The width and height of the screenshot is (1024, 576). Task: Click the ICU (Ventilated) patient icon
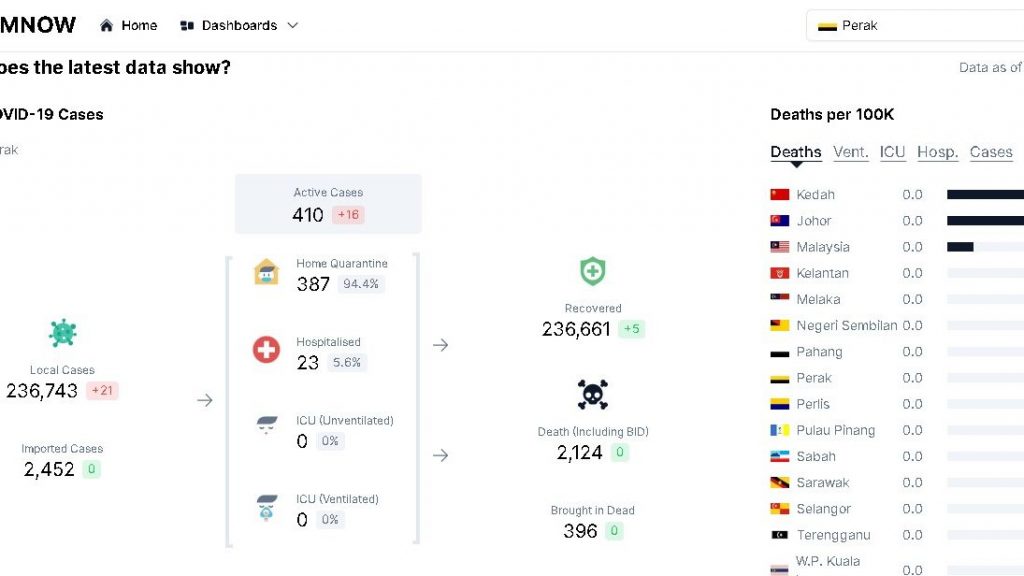pyautogui.click(x=266, y=506)
